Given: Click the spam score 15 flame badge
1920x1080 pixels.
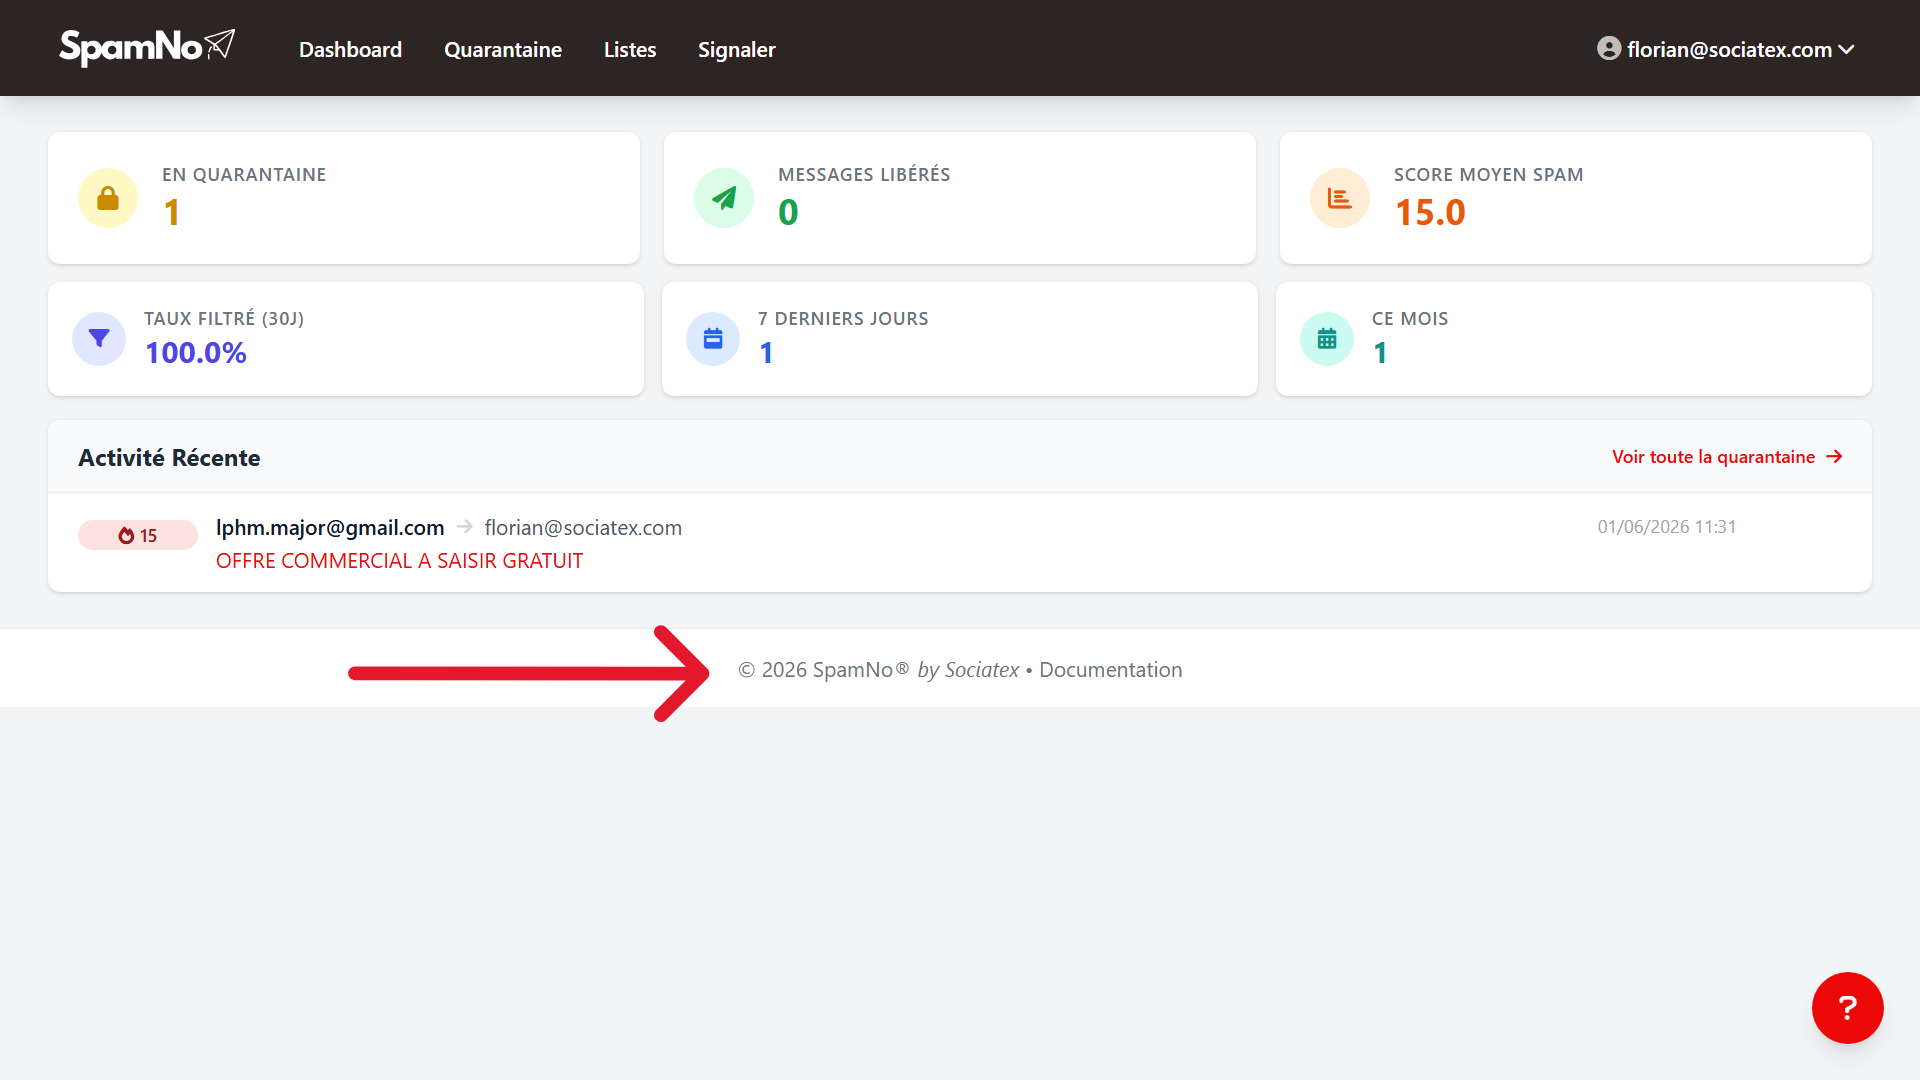Looking at the screenshot, I should 138,535.
